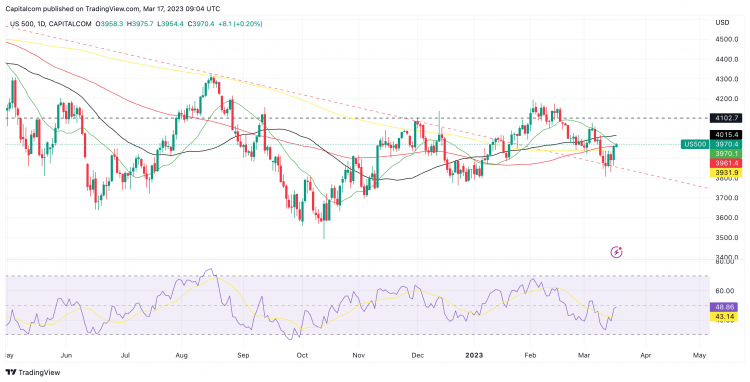Click the TradingView logo at bottom
750x382 pixels.
[33, 372]
